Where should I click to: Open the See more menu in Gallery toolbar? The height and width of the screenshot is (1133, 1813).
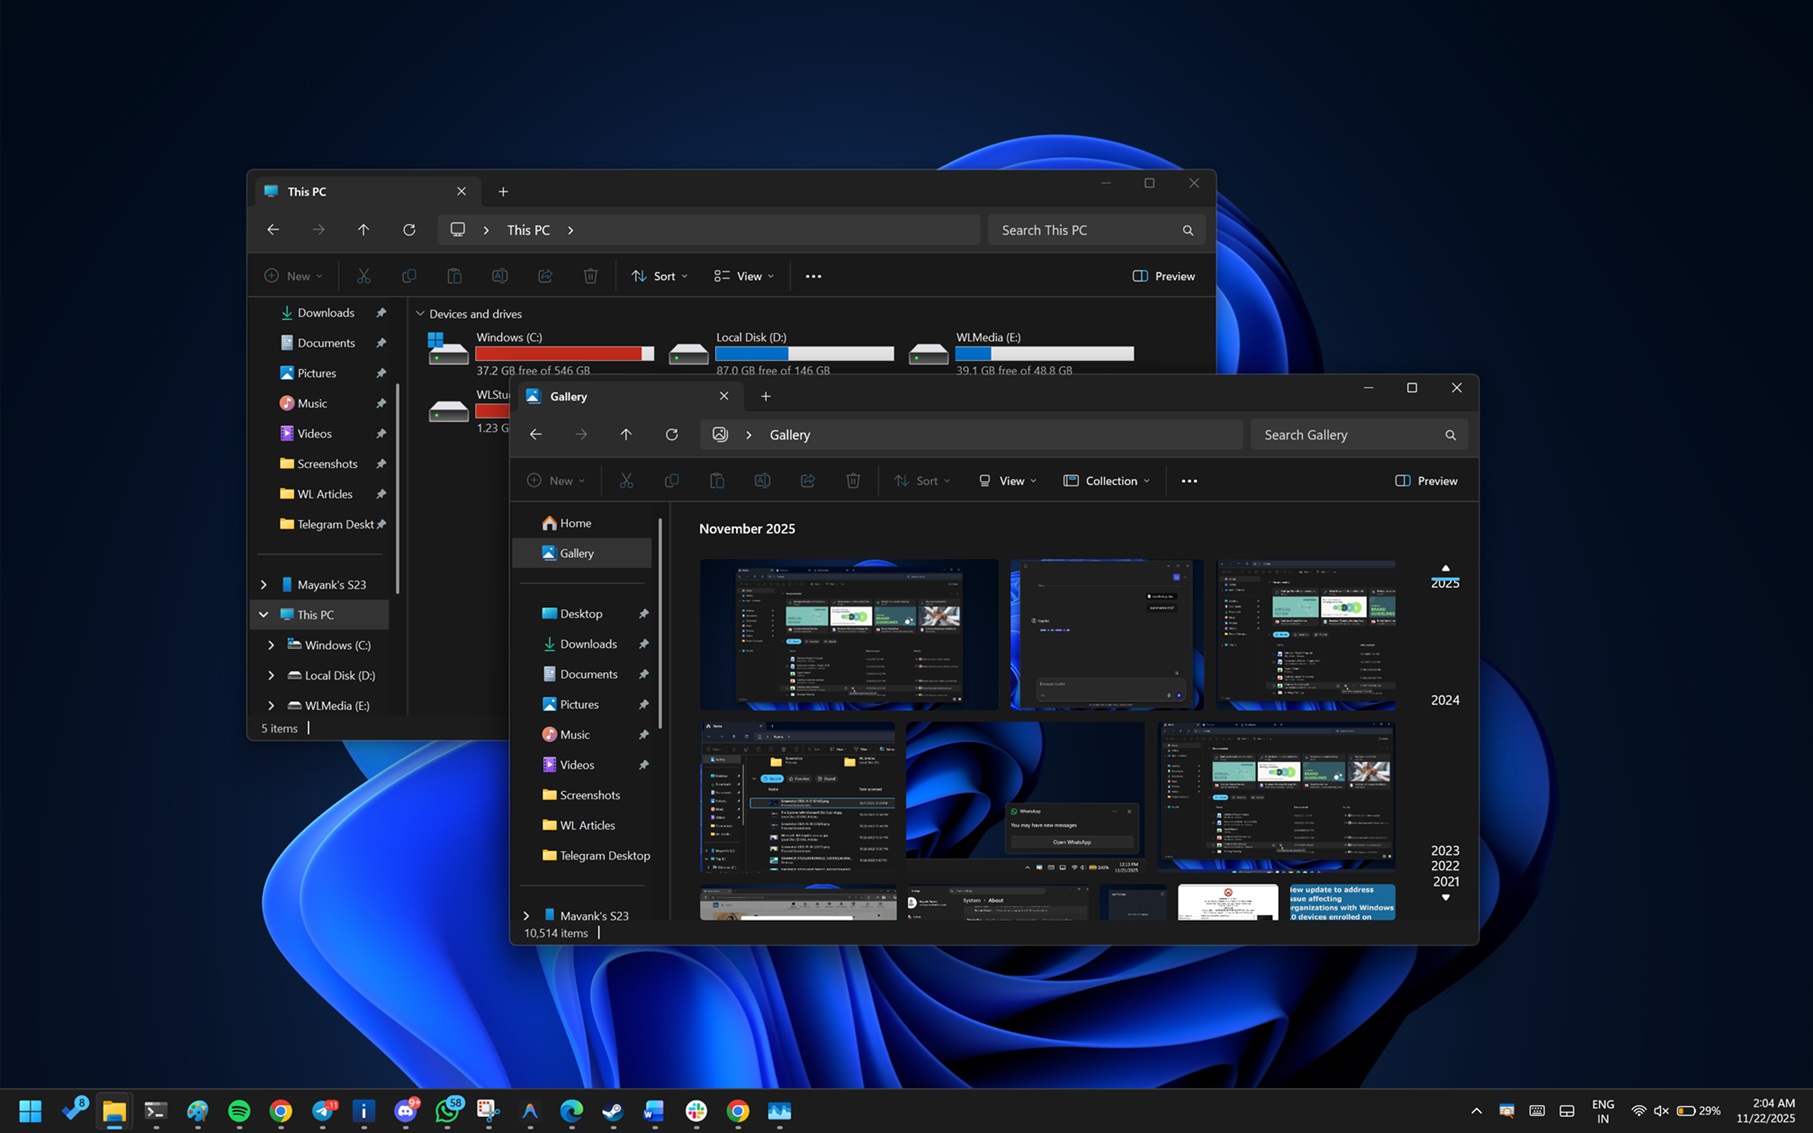1188,480
